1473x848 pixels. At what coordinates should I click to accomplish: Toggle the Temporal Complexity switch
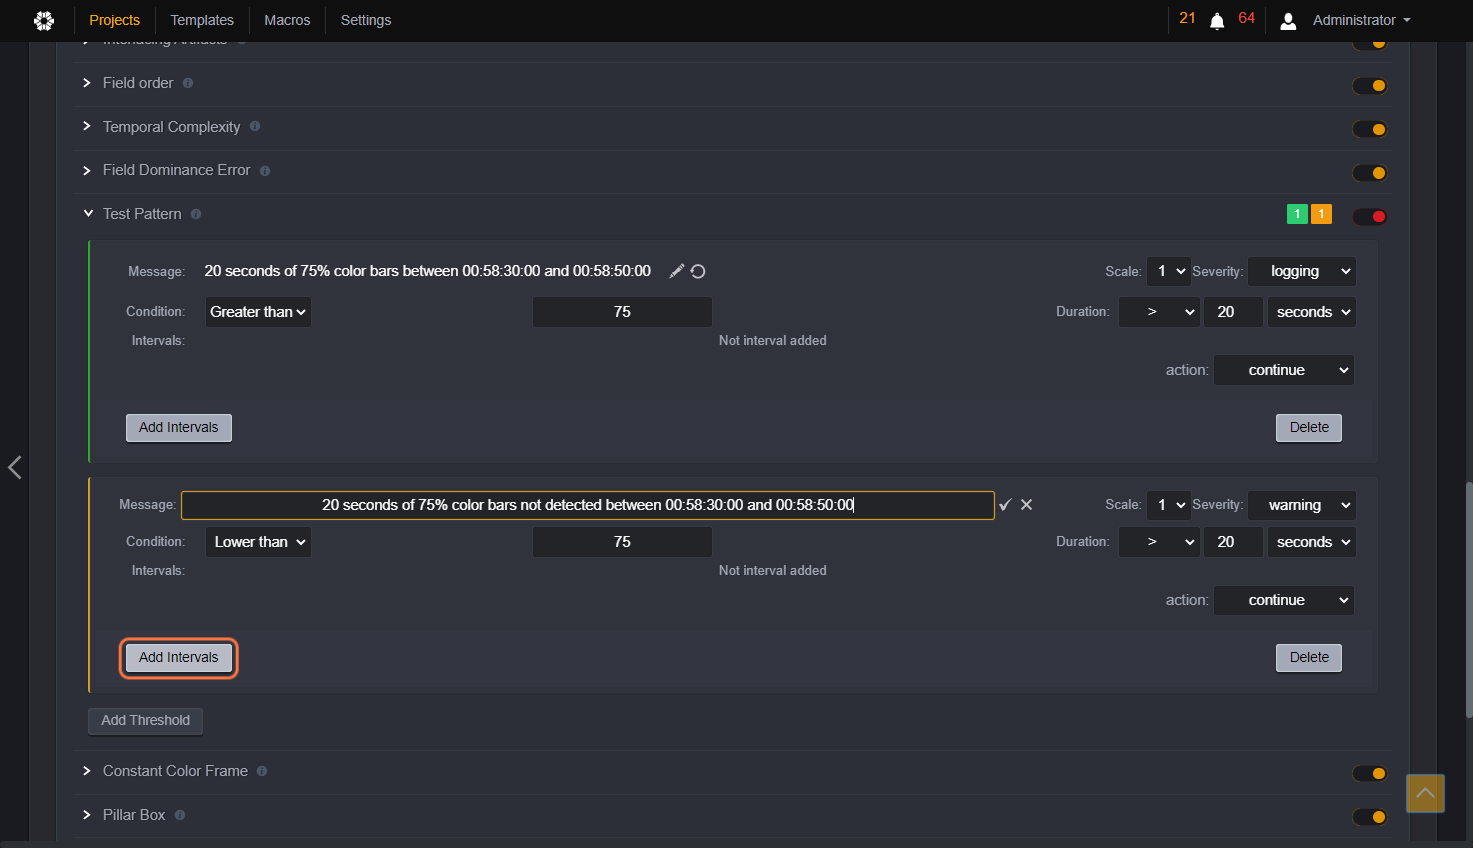tap(1370, 129)
